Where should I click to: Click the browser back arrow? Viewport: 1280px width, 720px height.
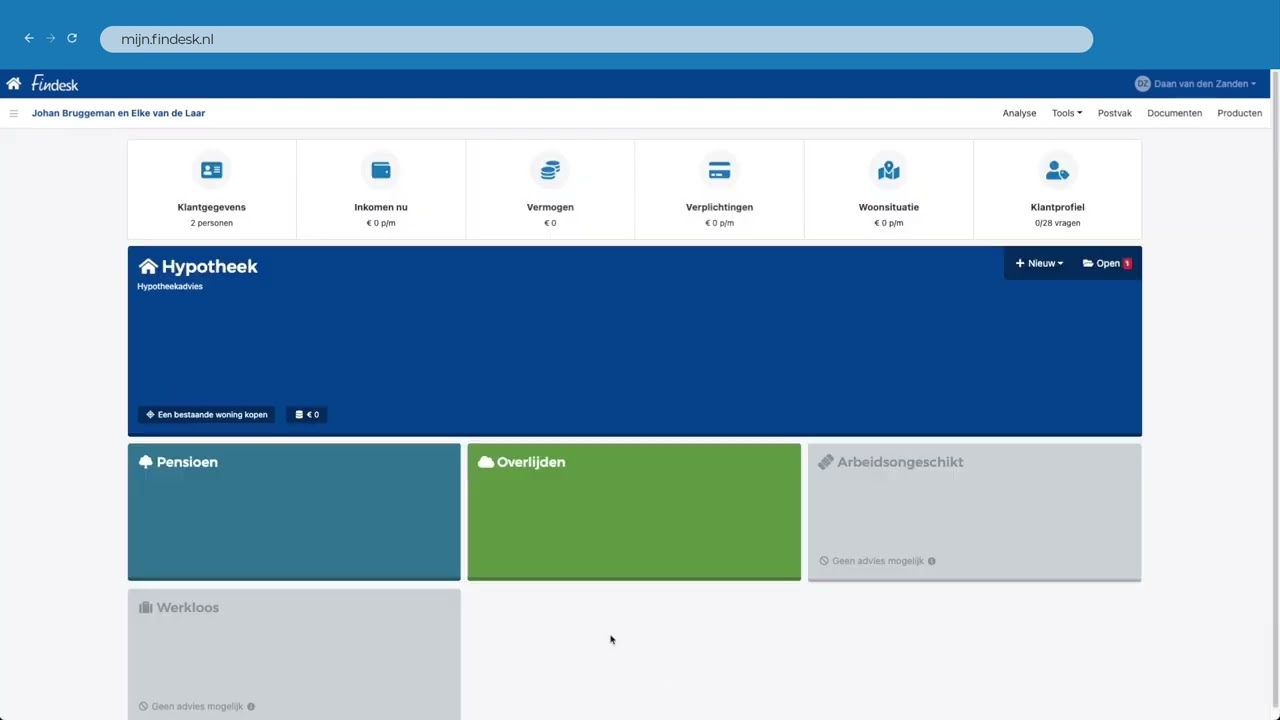pos(29,38)
